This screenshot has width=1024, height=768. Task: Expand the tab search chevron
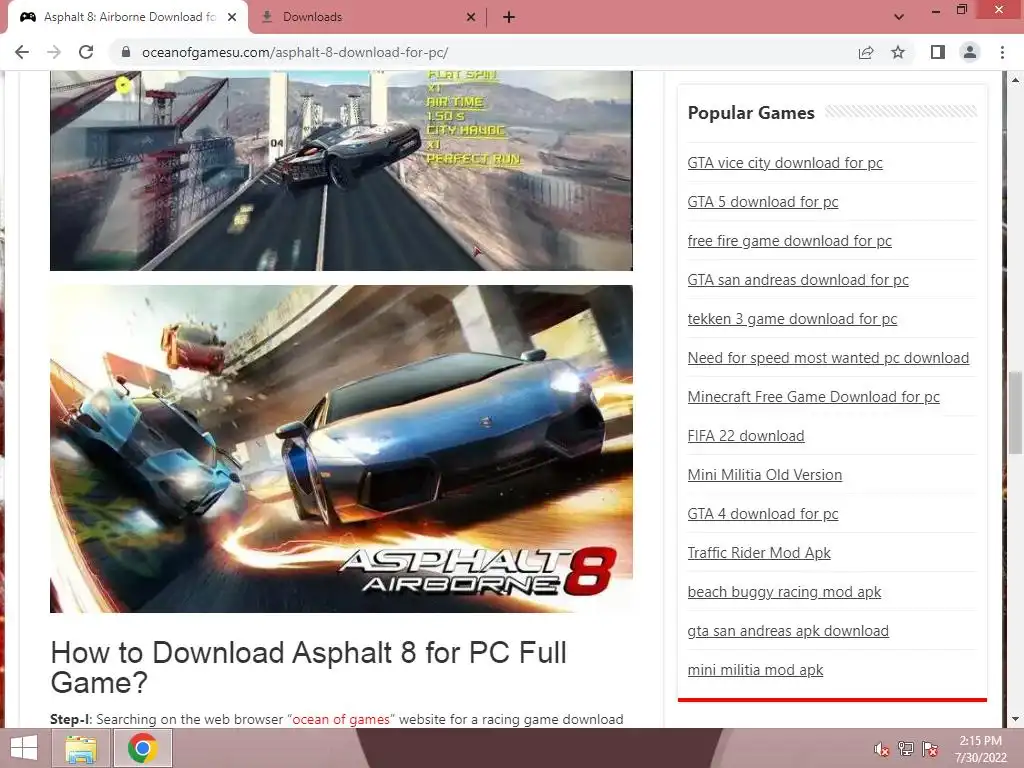click(899, 17)
